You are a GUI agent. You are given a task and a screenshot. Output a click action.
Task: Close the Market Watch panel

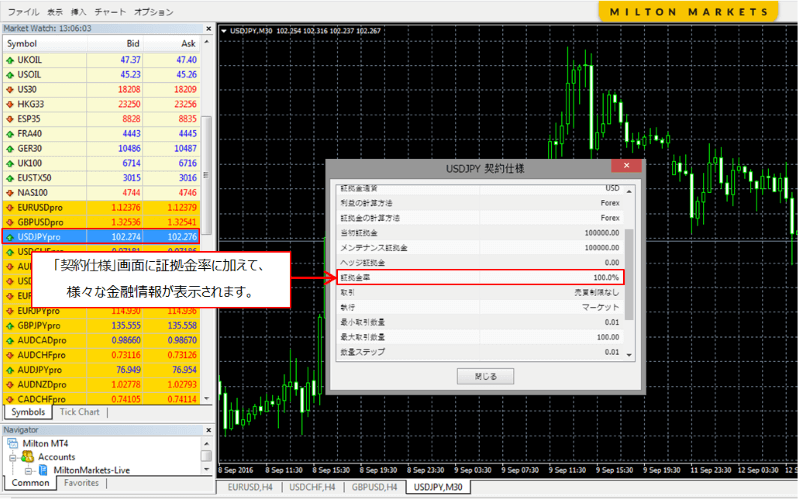[x=208, y=29]
